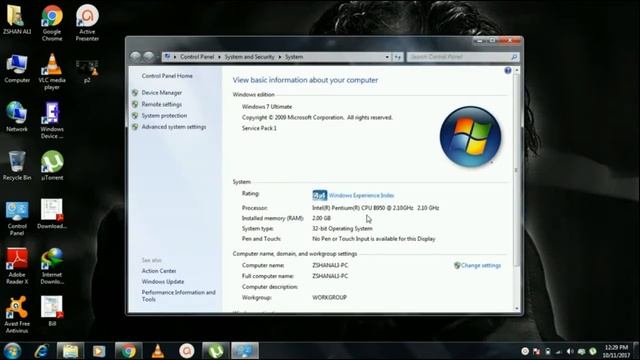
Task: Click the WORKGROUP value text
Action: coord(329,298)
